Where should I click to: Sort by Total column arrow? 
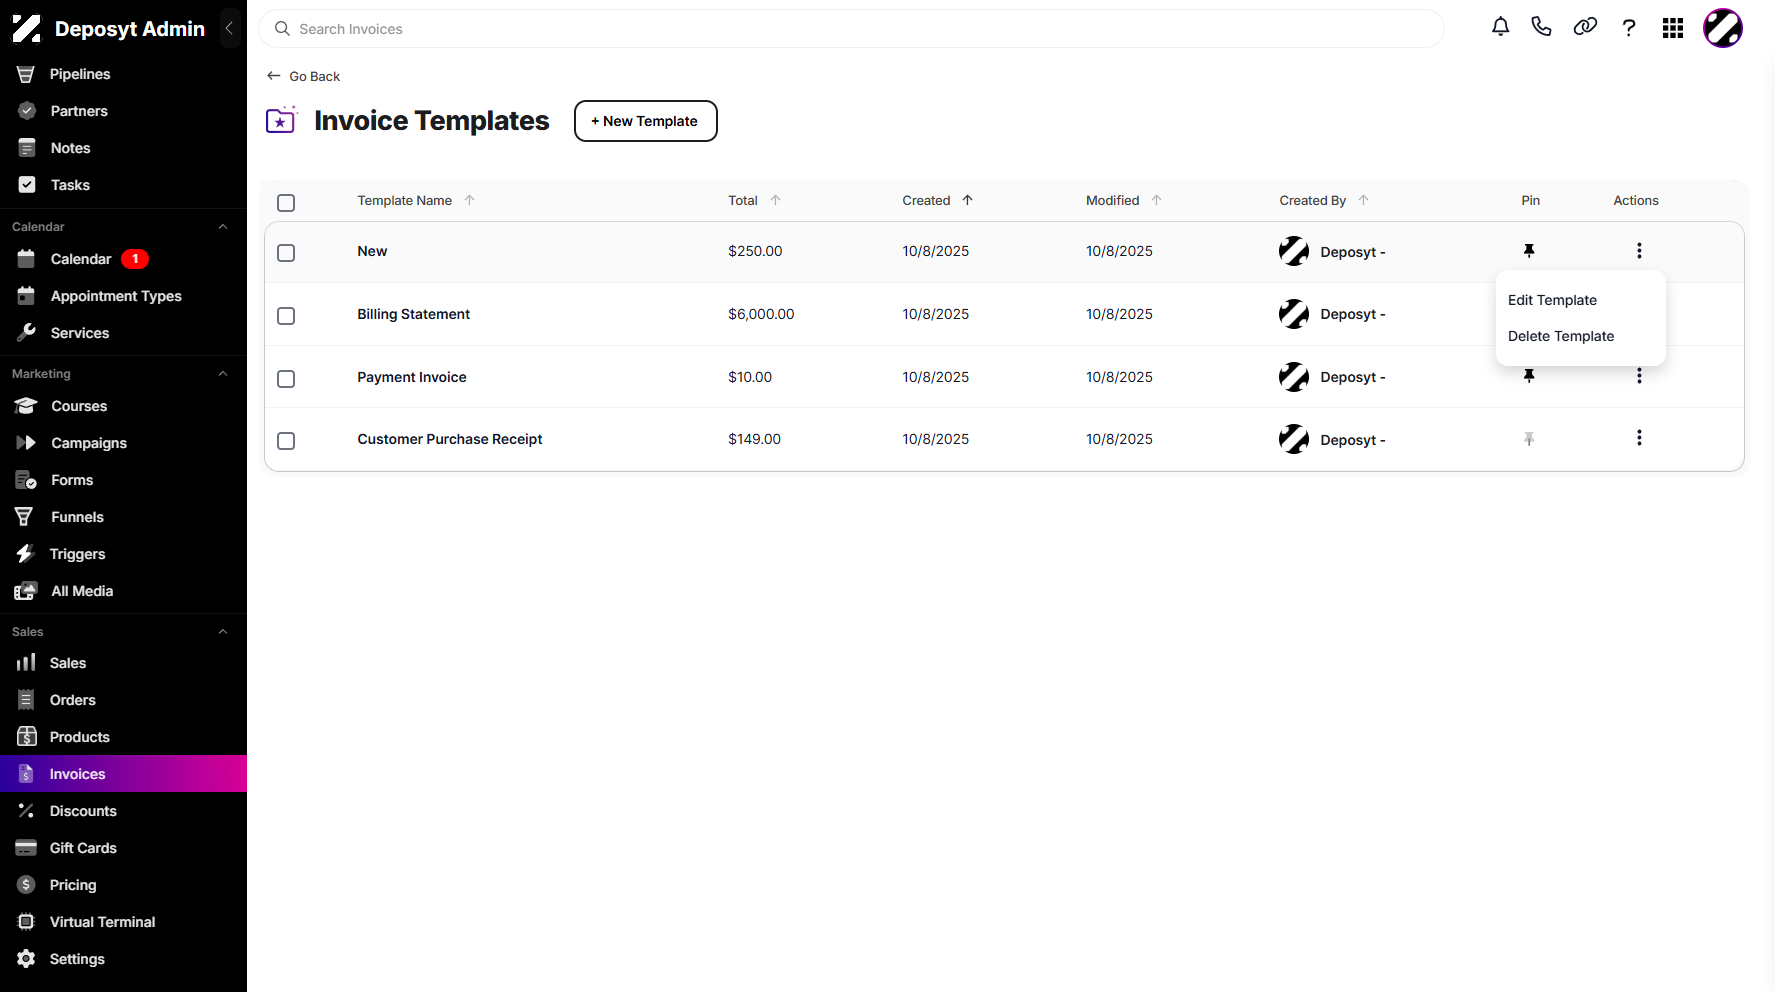[x=776, y=200]
